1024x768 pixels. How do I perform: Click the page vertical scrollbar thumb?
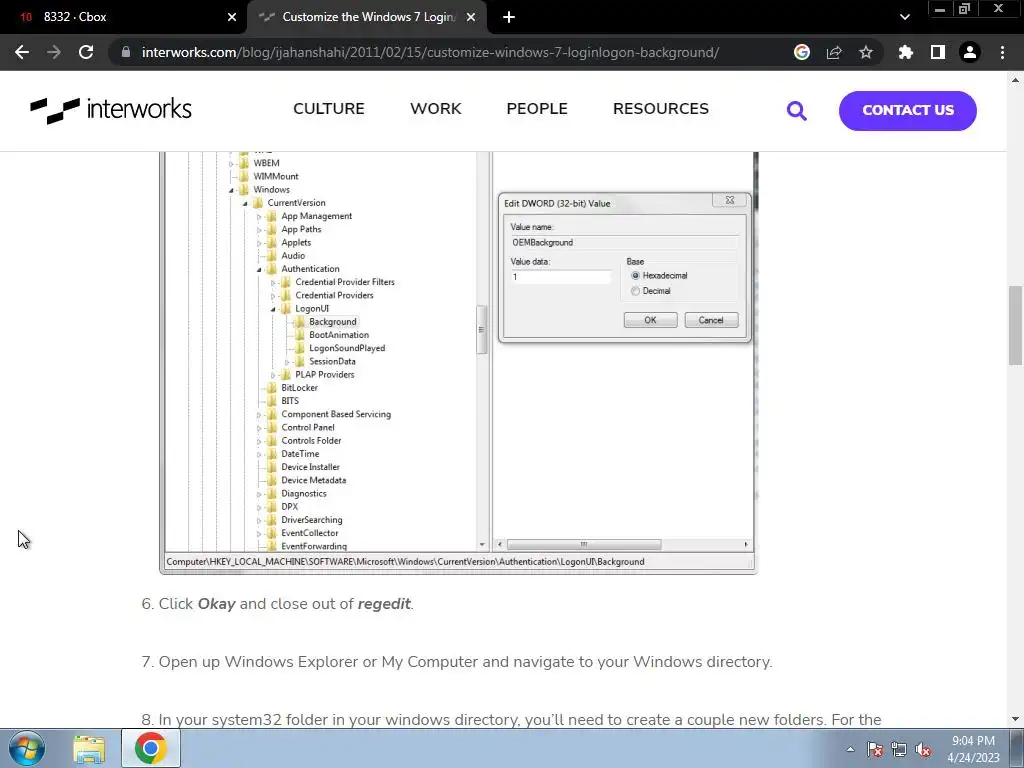[1016, 325]
